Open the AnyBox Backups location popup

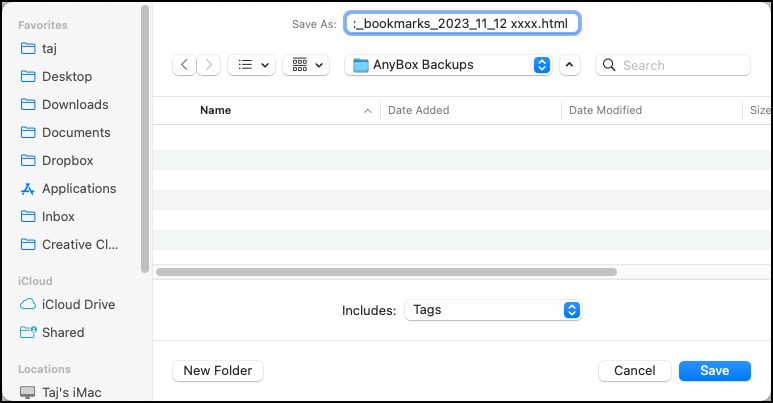point(448,65)
